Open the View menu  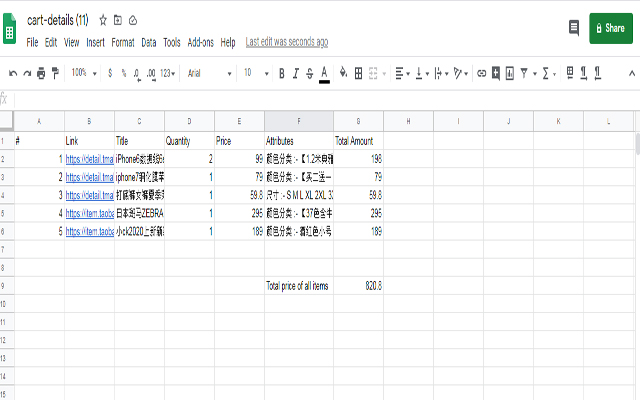point(71,42)
